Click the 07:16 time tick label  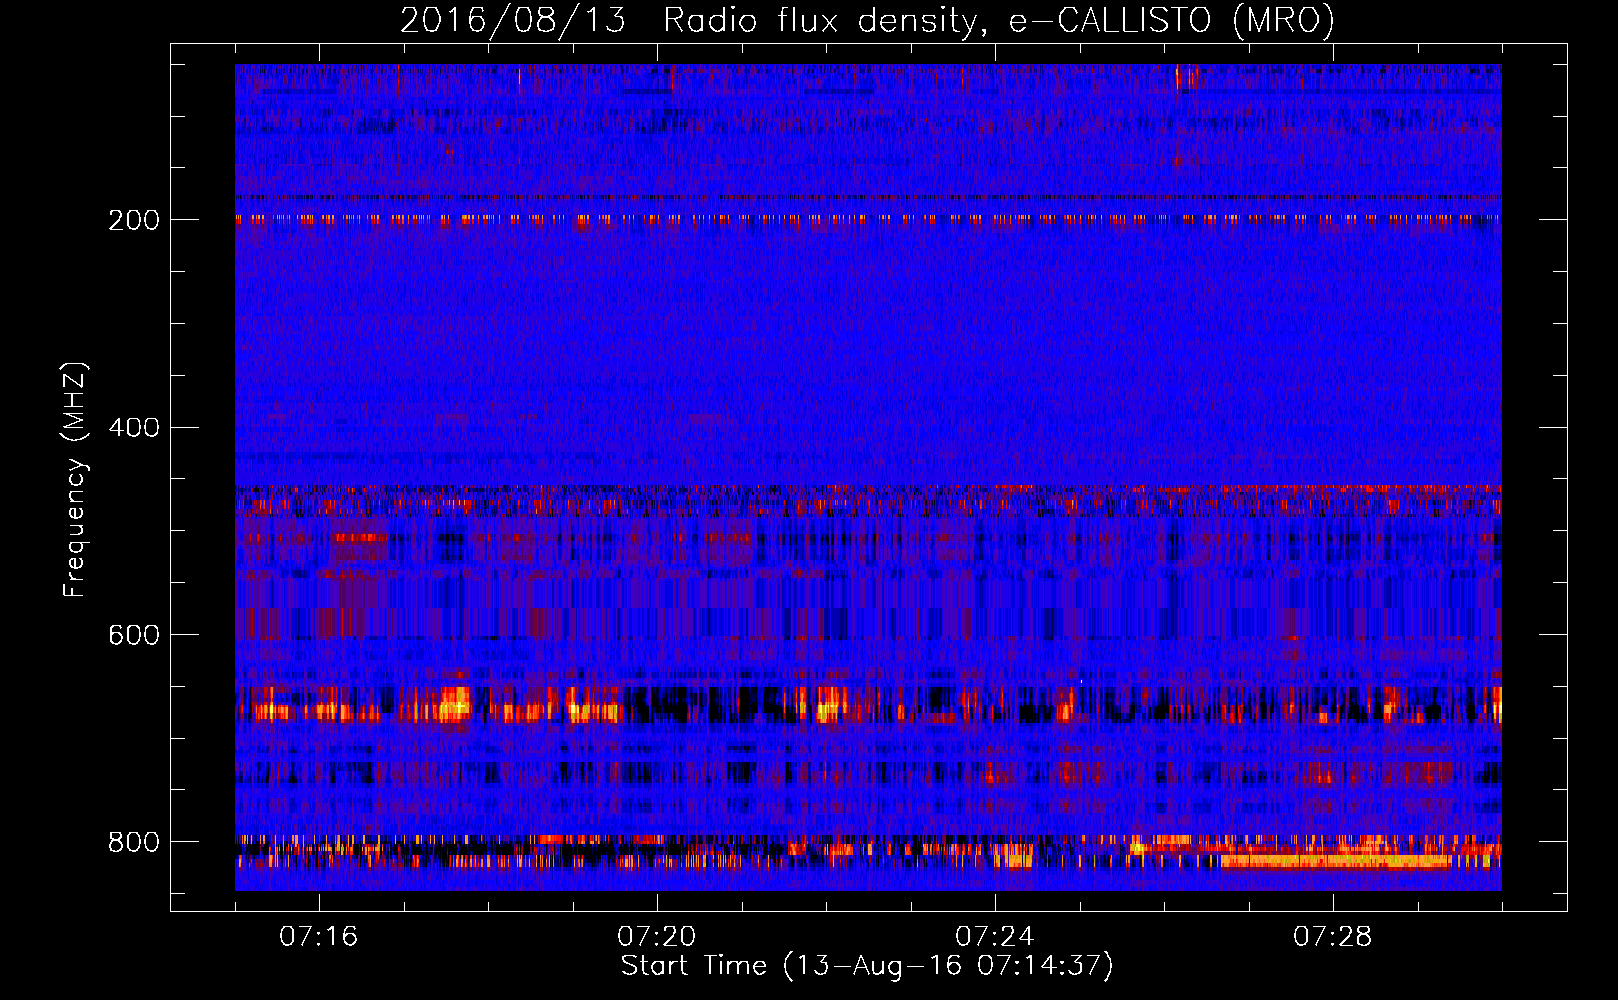click(x=318, y=937)
